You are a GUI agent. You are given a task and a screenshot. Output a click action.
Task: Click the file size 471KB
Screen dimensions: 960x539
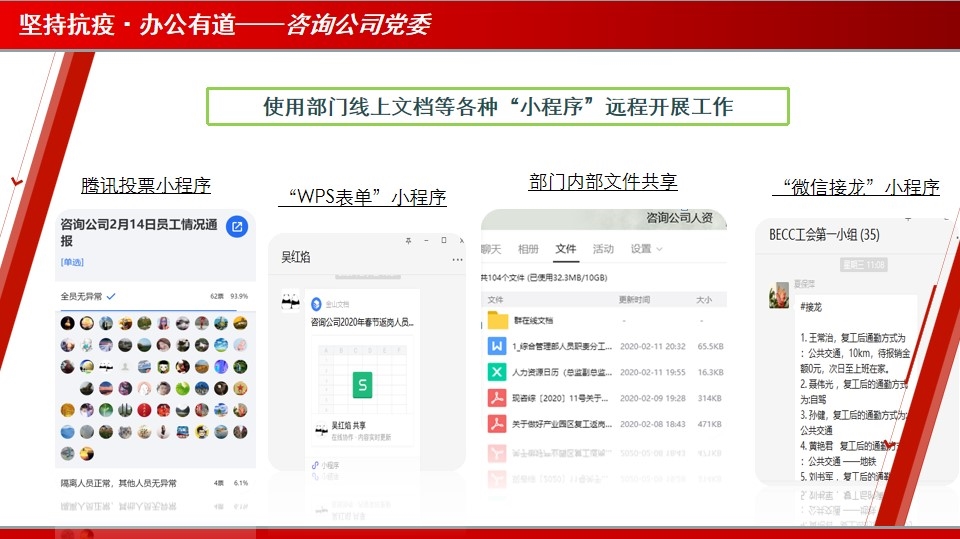tap(710, 424)
